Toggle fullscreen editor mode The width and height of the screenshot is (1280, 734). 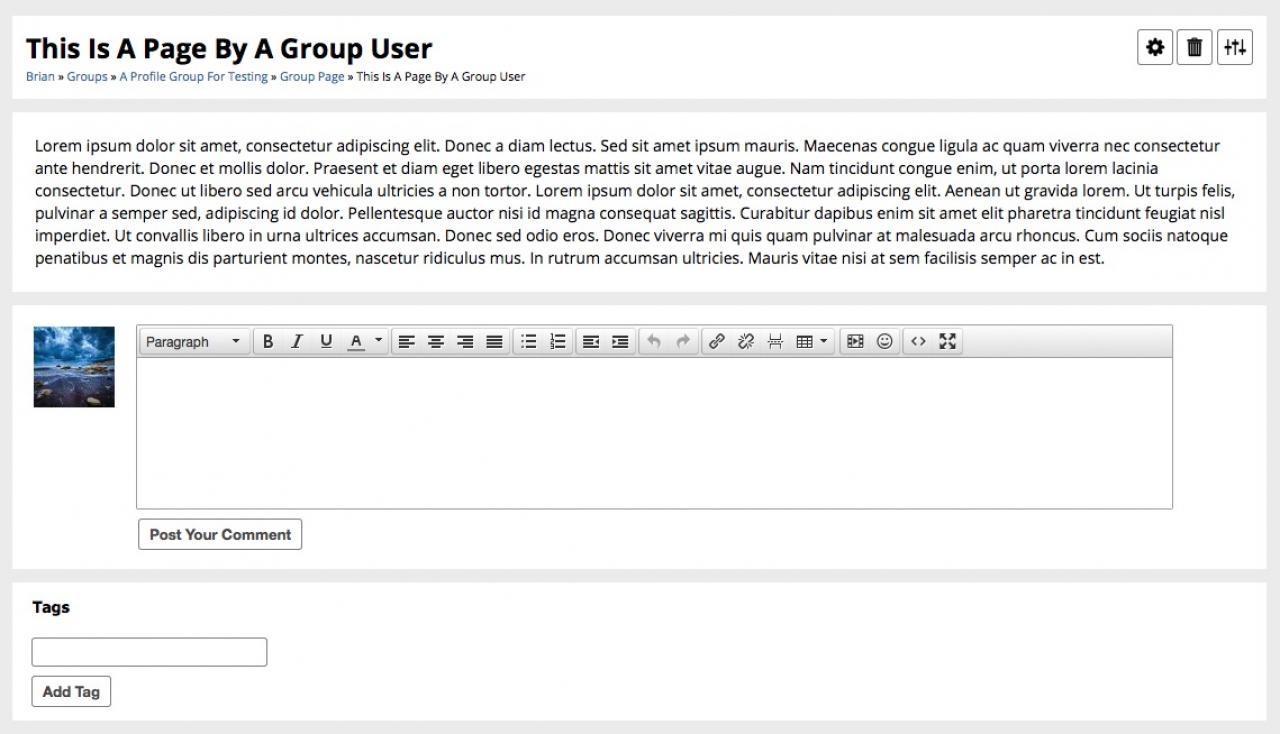(948, 342)
